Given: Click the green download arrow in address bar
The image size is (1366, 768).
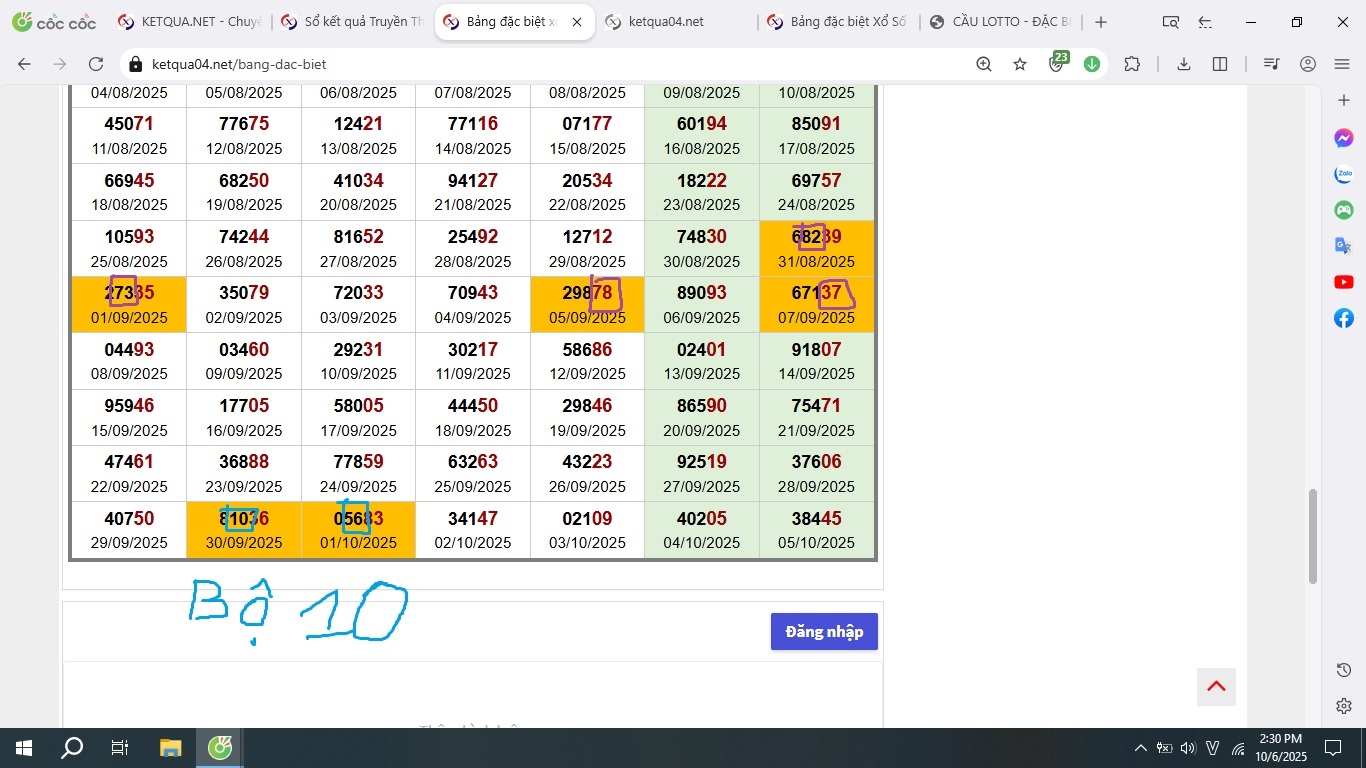Looking at the screenshot, I should [1092, 64].
